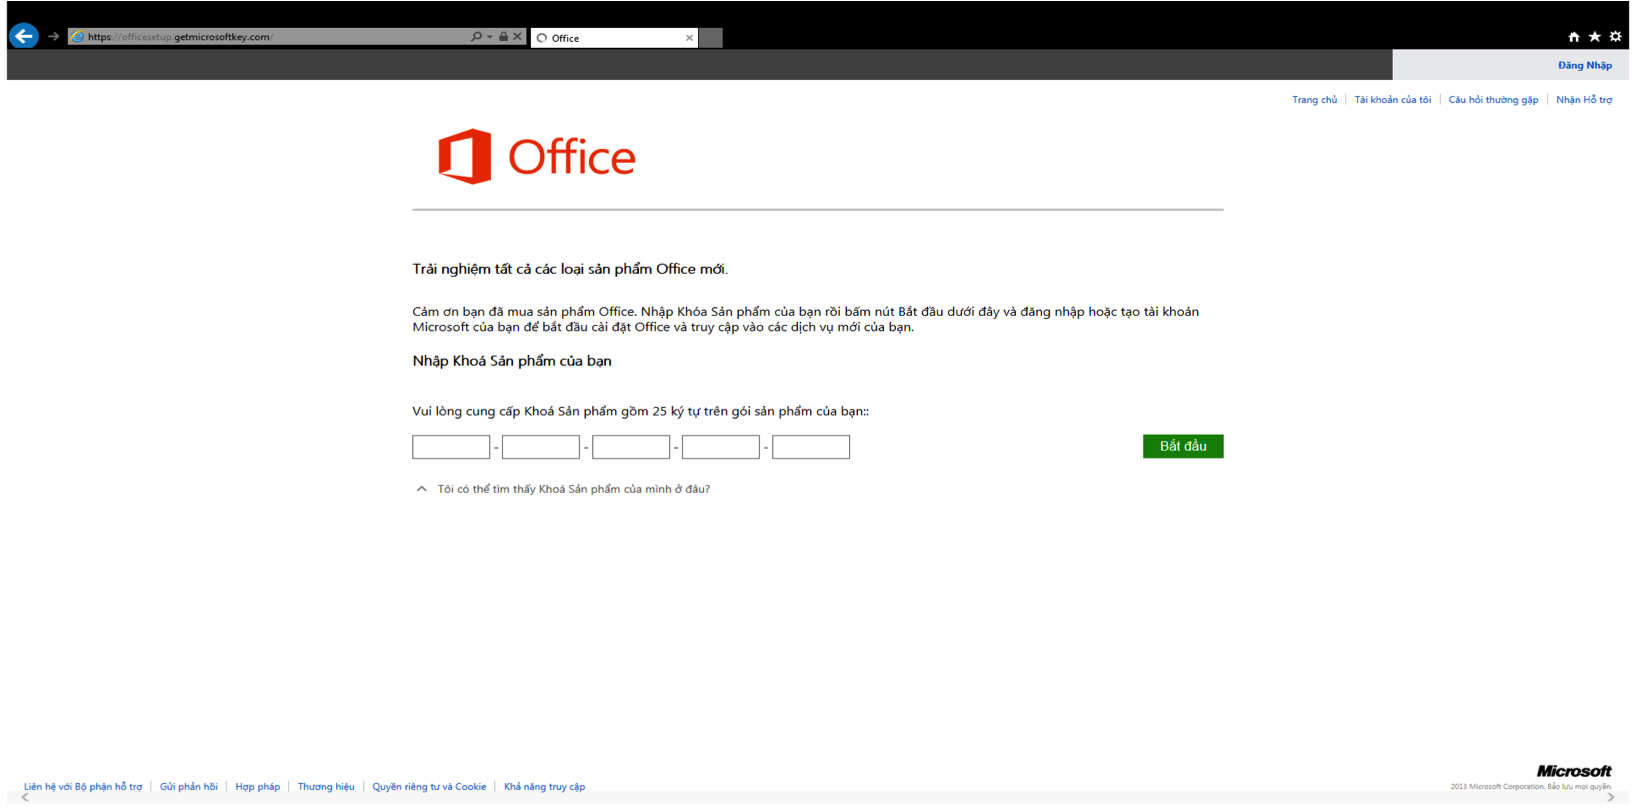
Task: Click the Internet Explorer page icon in address bar
Action: point(78,37)
